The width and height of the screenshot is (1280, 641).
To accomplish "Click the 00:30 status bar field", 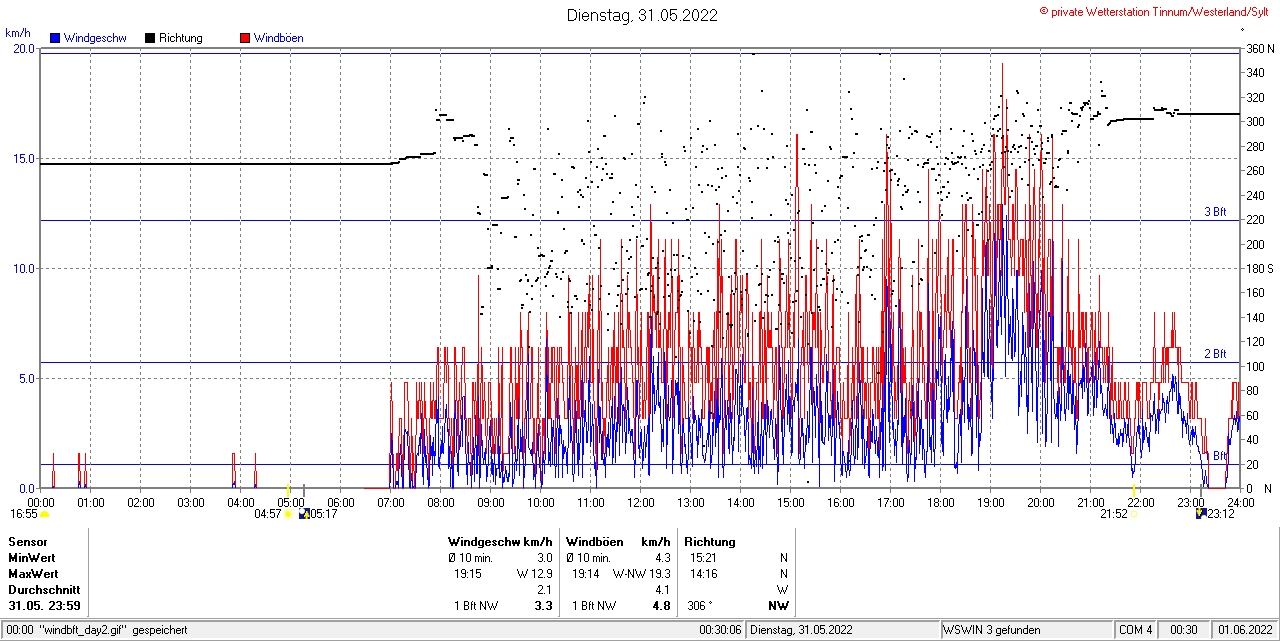I will pyautogui.click(x=1184, y=630).
